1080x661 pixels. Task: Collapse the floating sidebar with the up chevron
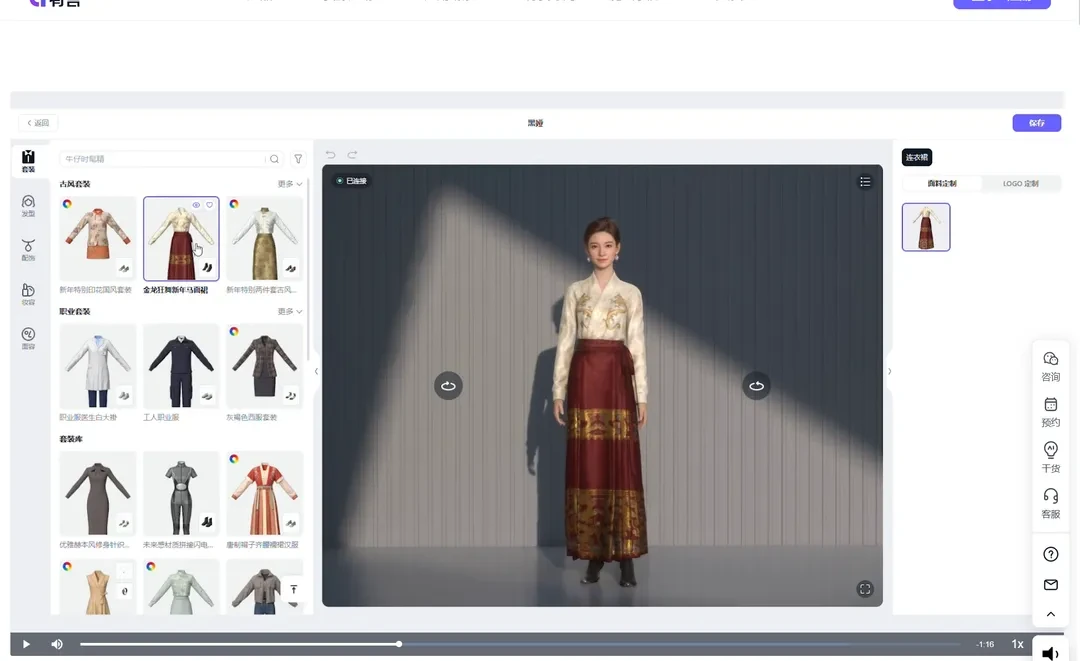(1050, 614)
